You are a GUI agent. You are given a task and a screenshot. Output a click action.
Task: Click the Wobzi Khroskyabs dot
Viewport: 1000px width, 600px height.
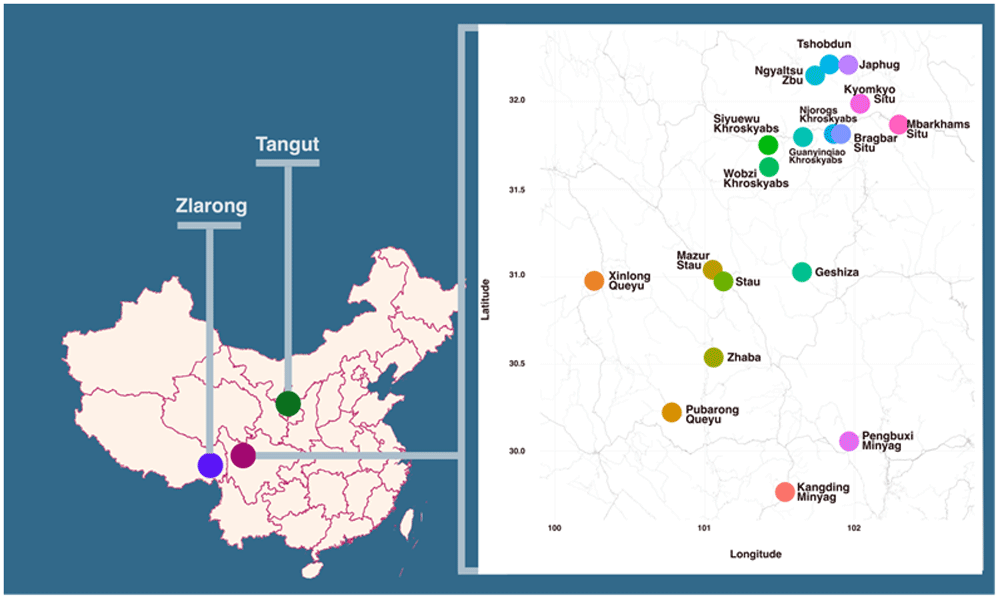[769, 167]
